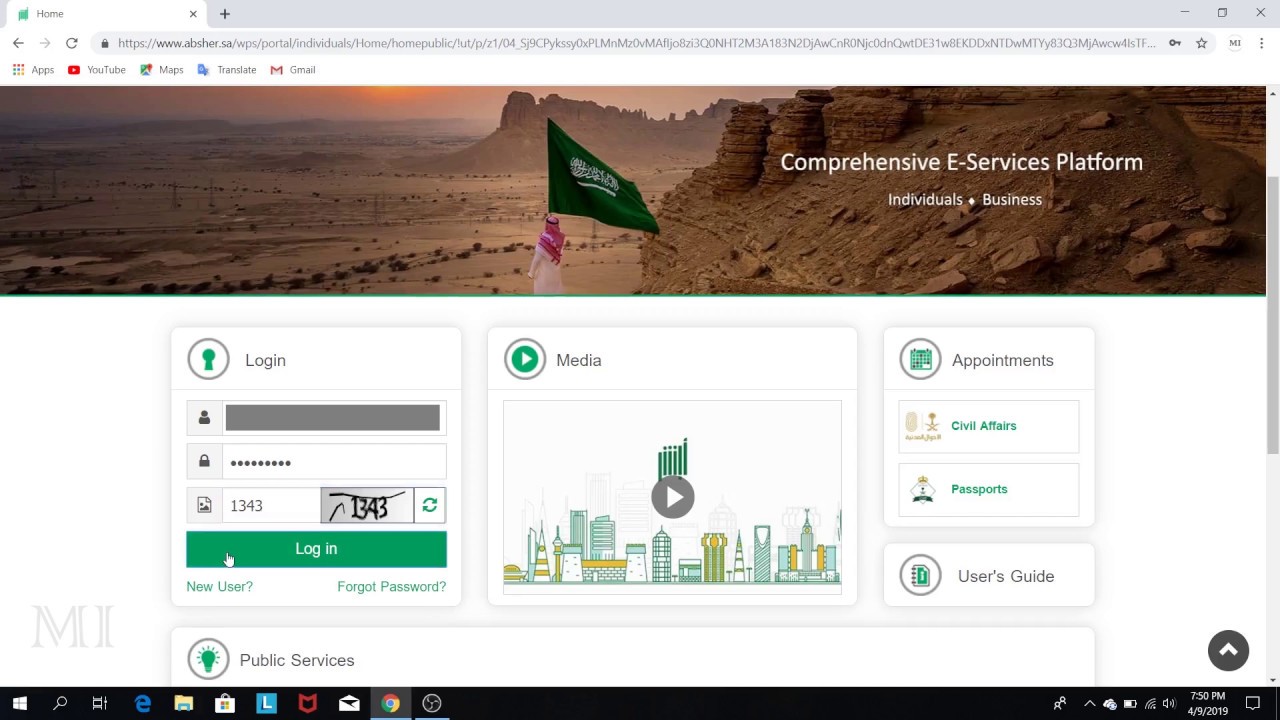Click the password input field
Image resolution: width=1280 pixels, height=720 pixels.
click(x=334, y=462)
